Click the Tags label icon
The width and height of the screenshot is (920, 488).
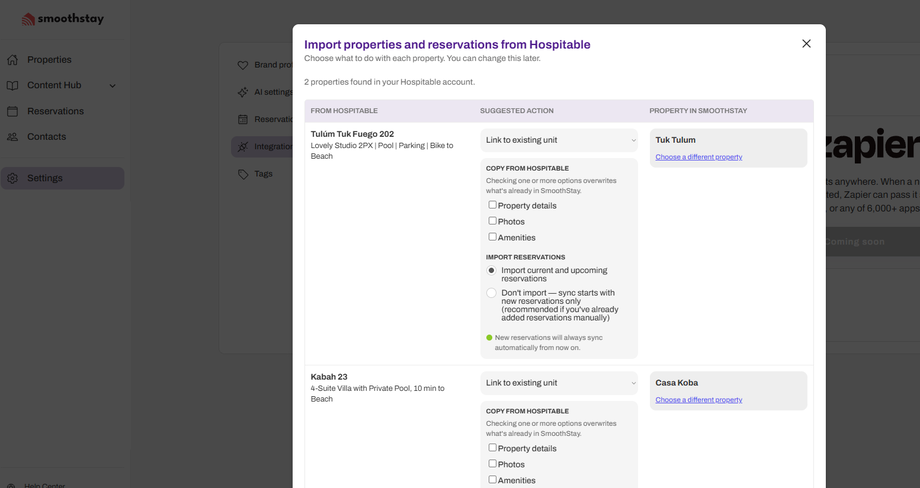243,174
